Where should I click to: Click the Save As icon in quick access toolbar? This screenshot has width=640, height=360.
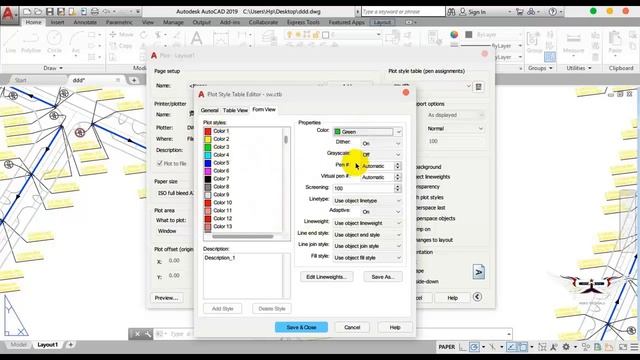[60, 12]
